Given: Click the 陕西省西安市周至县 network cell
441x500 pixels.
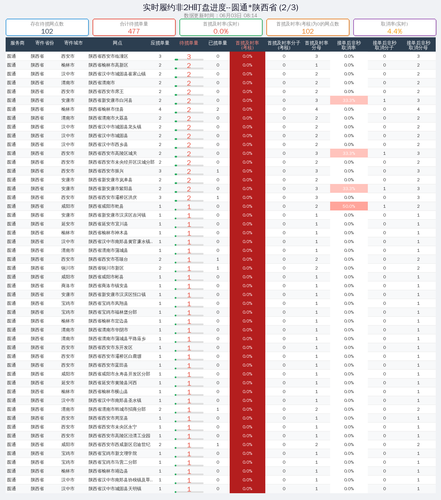Looking at the screenshot, I should (x=108, y=418).
